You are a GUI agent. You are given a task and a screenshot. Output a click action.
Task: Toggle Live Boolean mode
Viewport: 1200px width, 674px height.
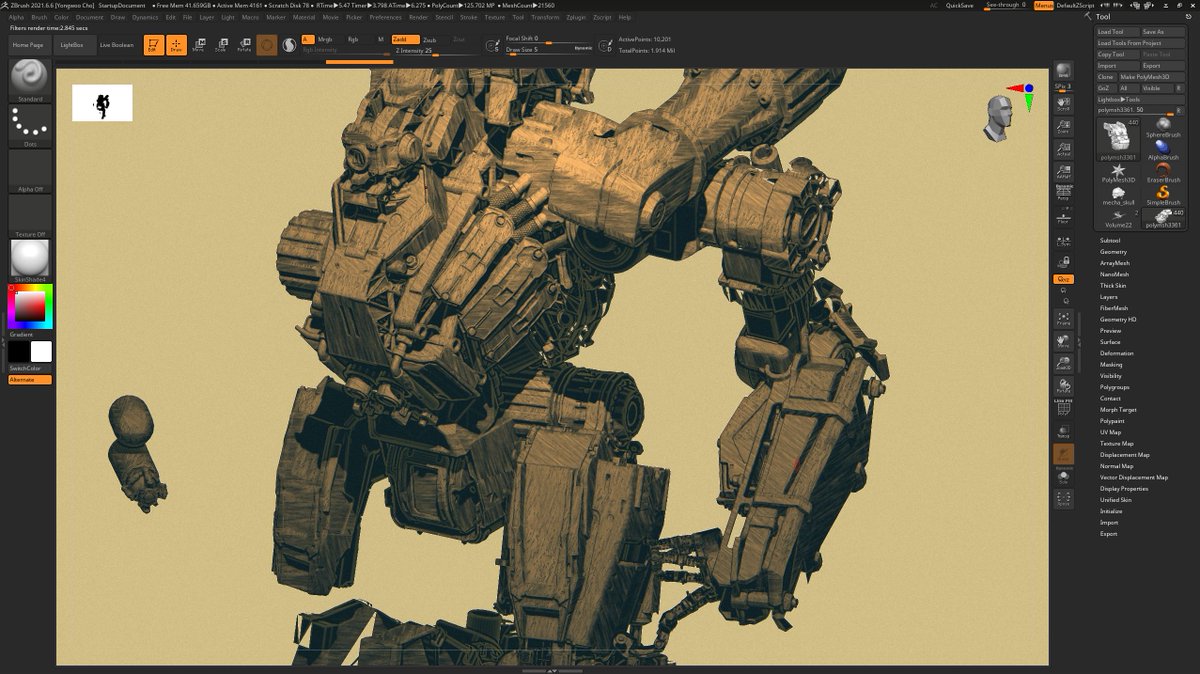117,45
